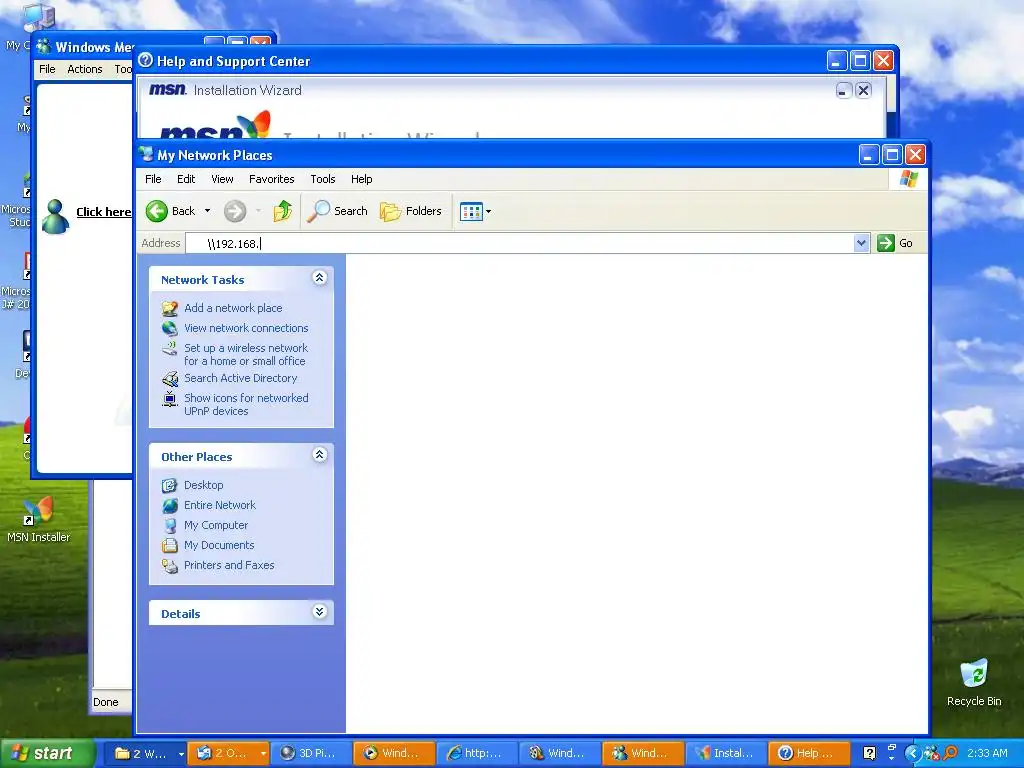
Task: Open the http:... Internet Explorer taskbar button
Action: tap(476, 753)
